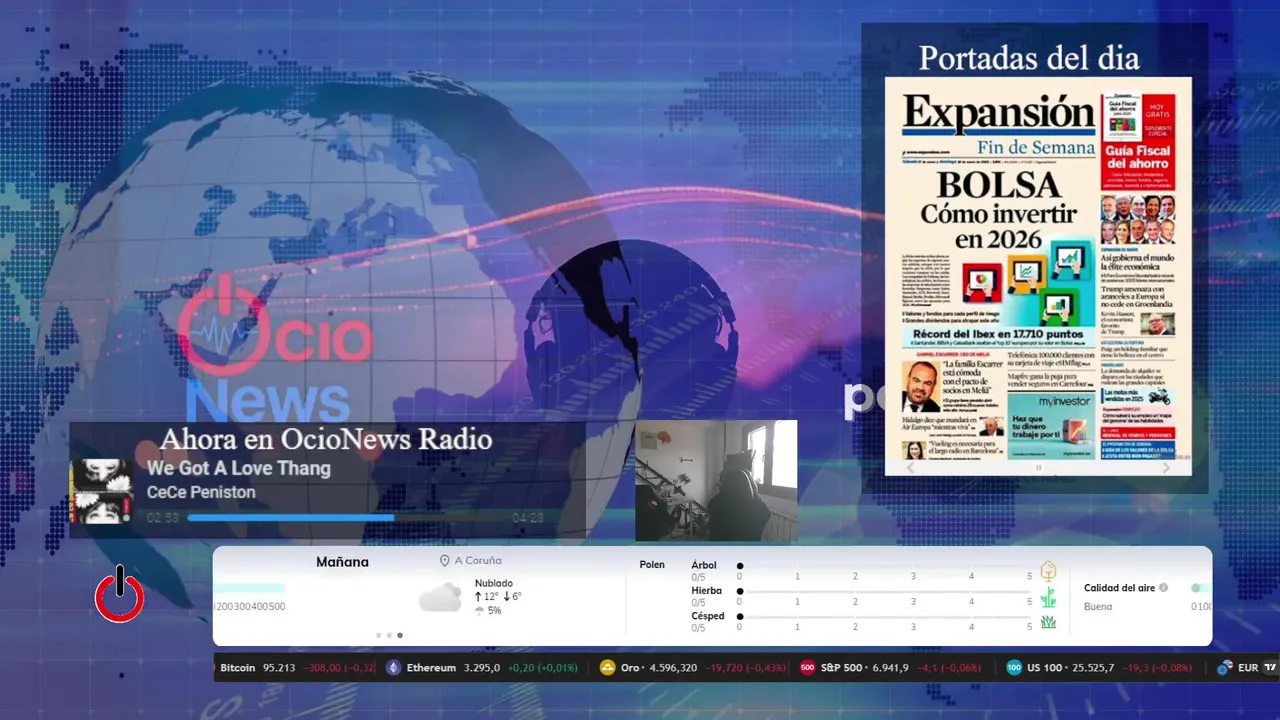Click the Hierba pollen label
The height and width of the screenshot is (720, 1280).
[706, 591]
